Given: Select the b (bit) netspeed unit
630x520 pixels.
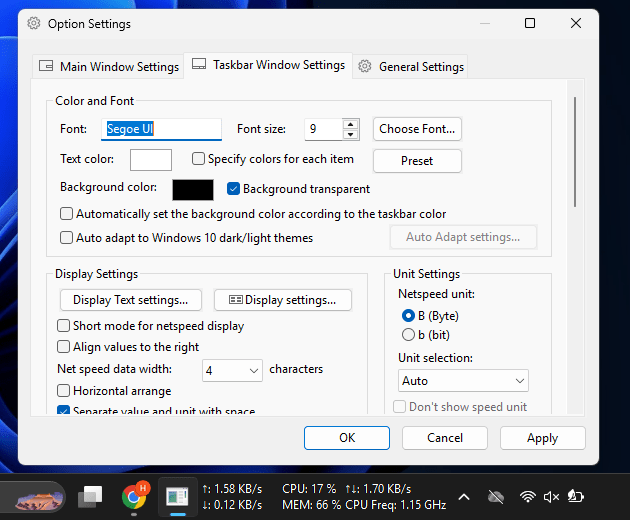Looking at the screenshot, I should (x=408, y=334).
